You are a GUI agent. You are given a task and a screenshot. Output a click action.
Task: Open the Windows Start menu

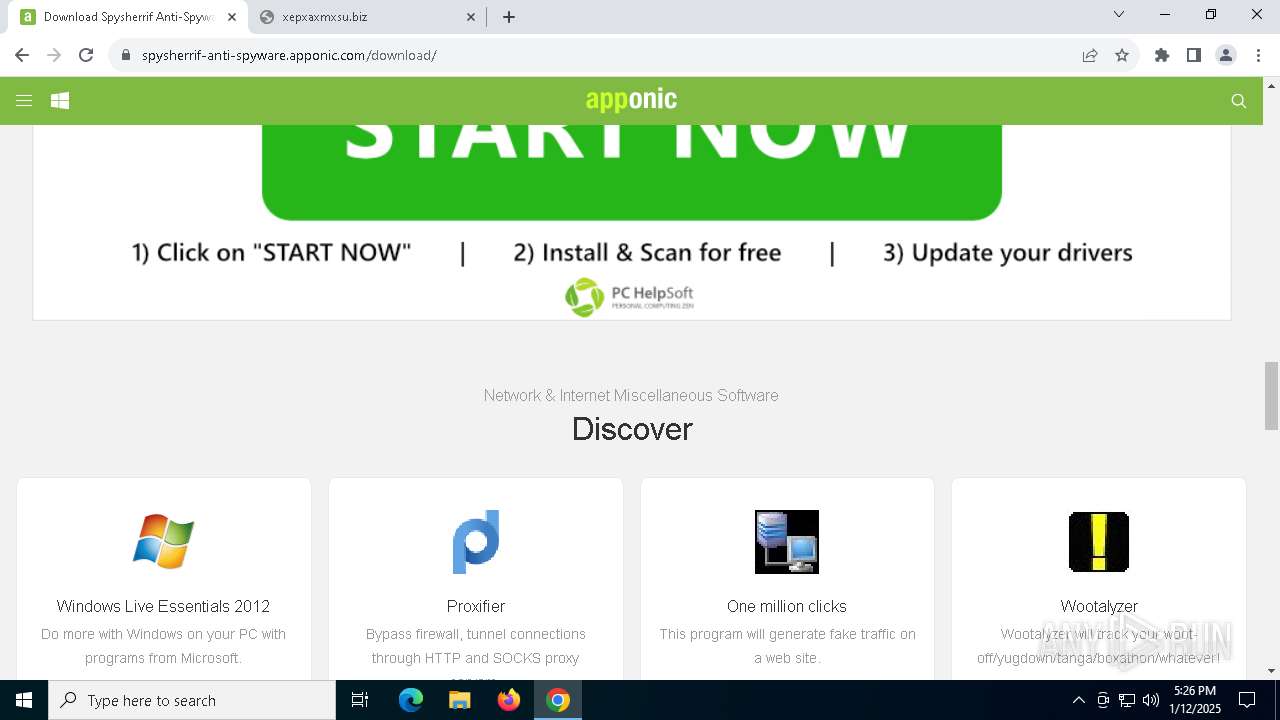tap(24, 700)
